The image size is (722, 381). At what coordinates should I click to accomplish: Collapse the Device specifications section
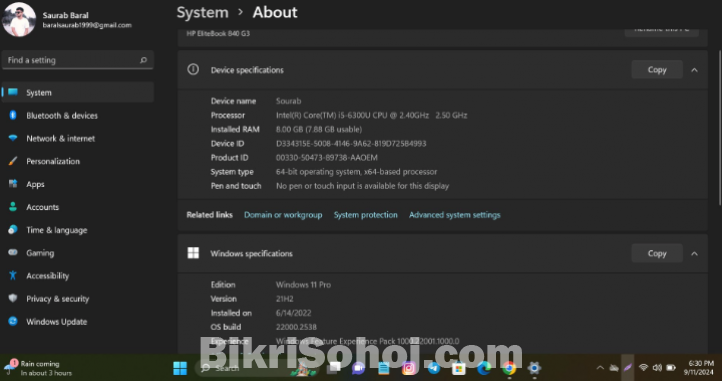coord(694,70)
